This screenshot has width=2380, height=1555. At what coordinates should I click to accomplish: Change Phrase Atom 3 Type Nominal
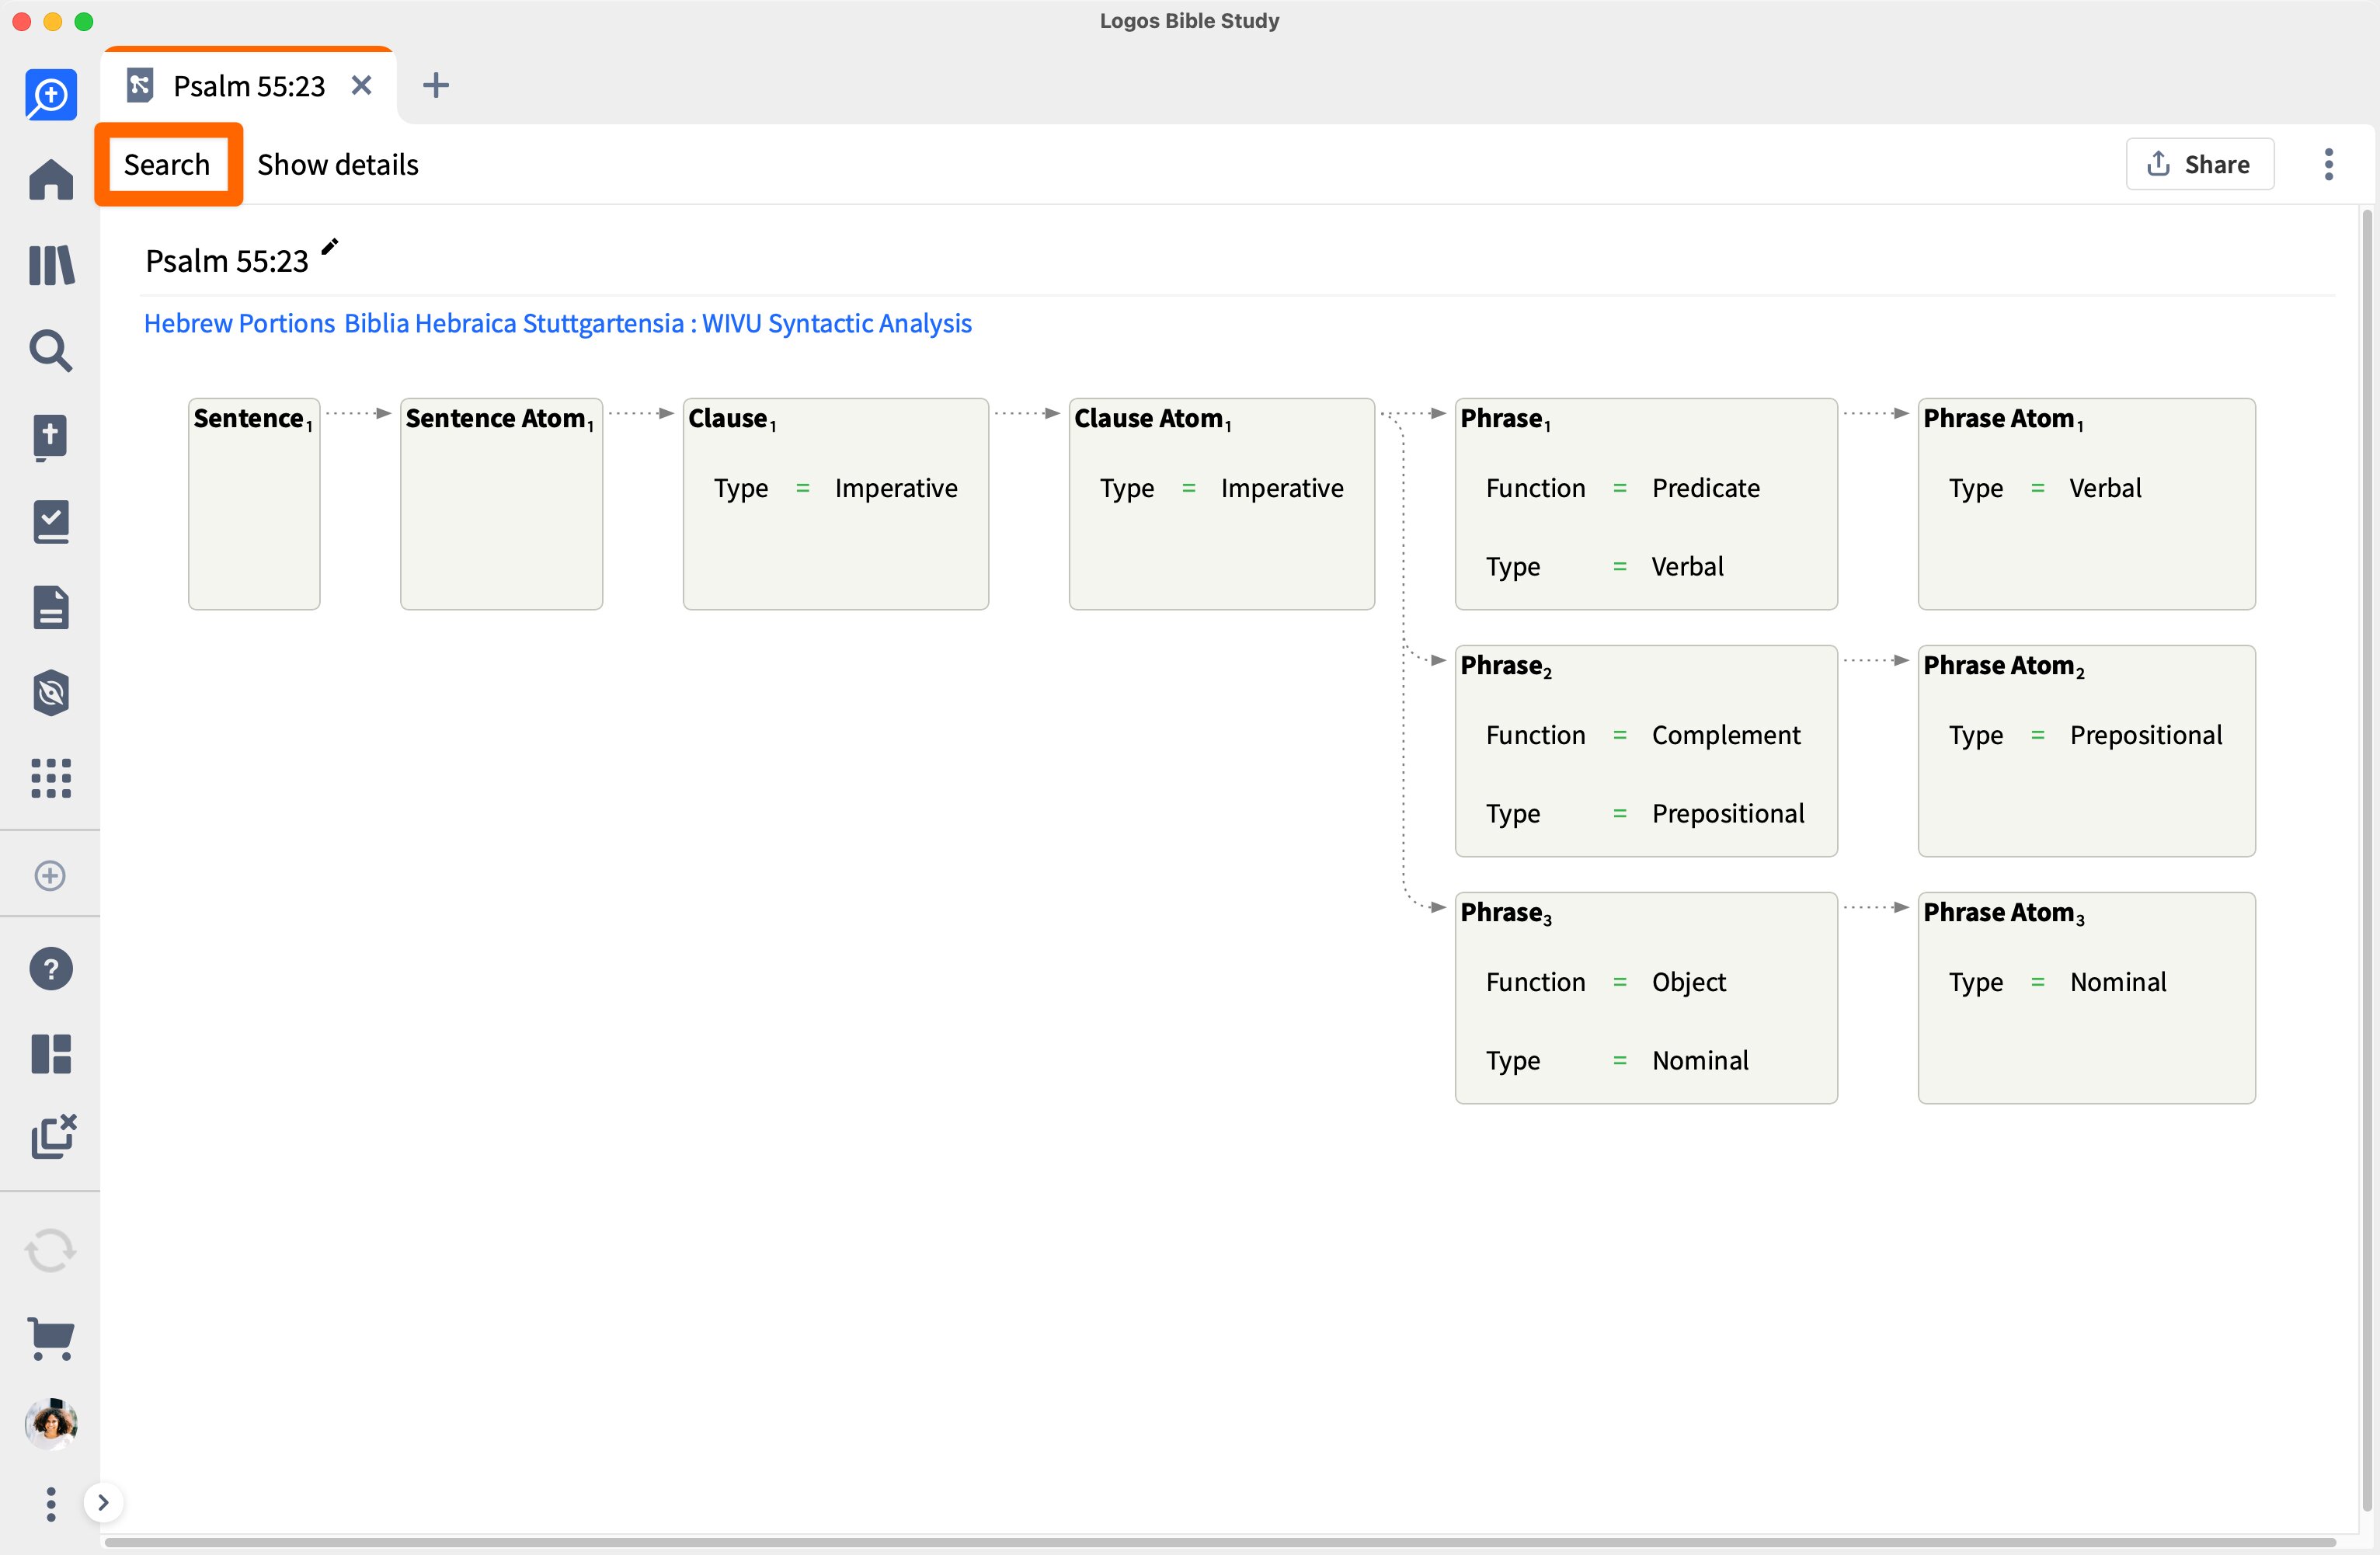click(x=2118, y=982)
